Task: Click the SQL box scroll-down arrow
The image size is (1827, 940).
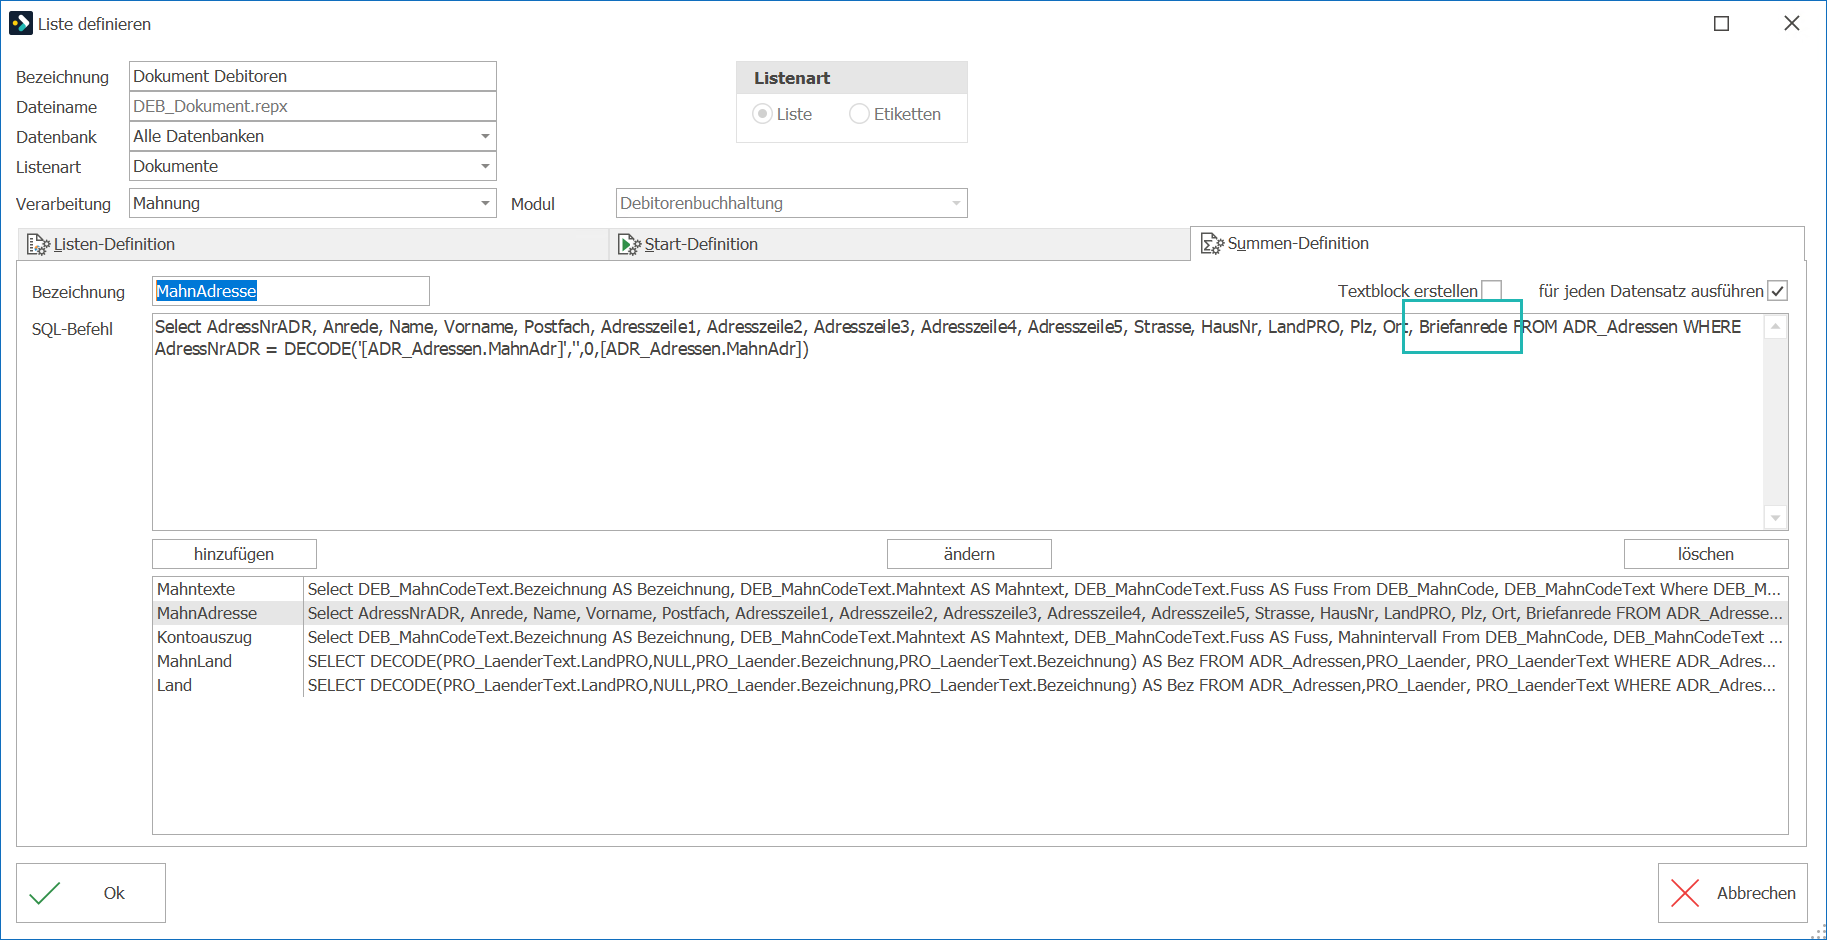Action: 1775,518
